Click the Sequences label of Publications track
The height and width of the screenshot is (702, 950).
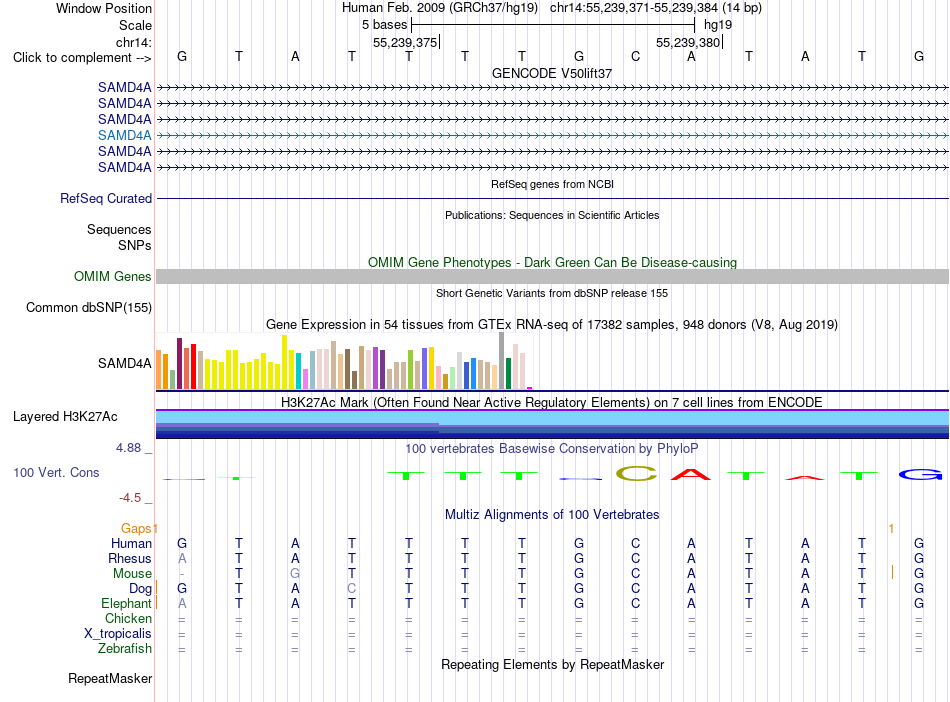119,229
